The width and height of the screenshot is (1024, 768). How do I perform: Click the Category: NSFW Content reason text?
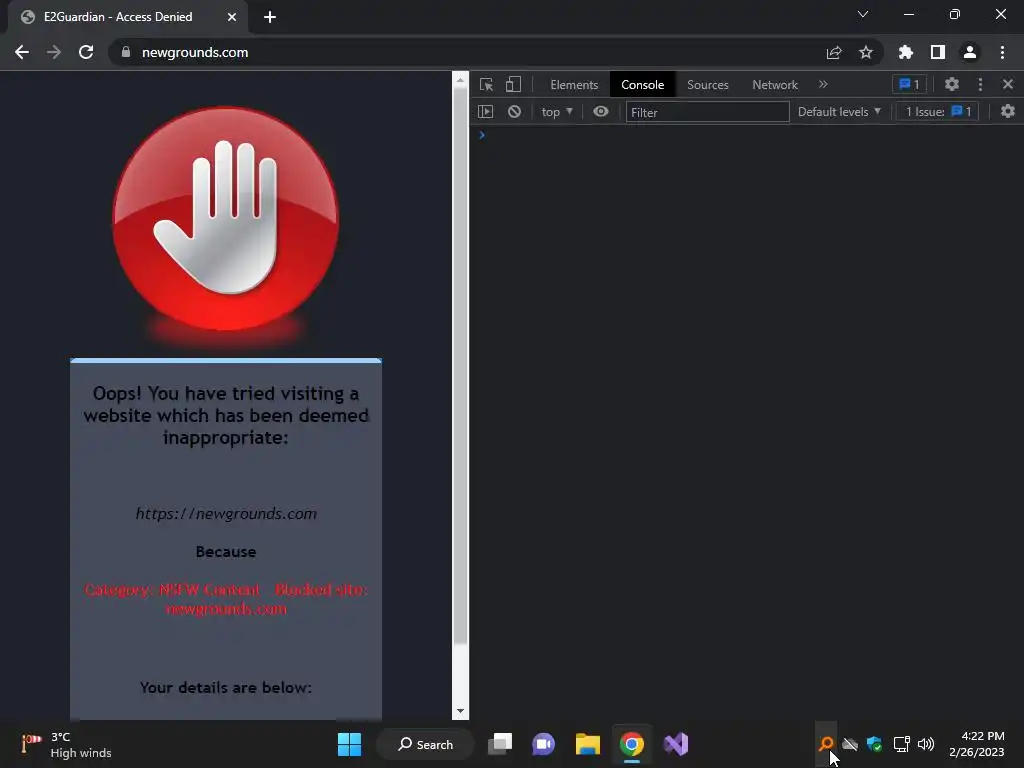click(226, 599)
